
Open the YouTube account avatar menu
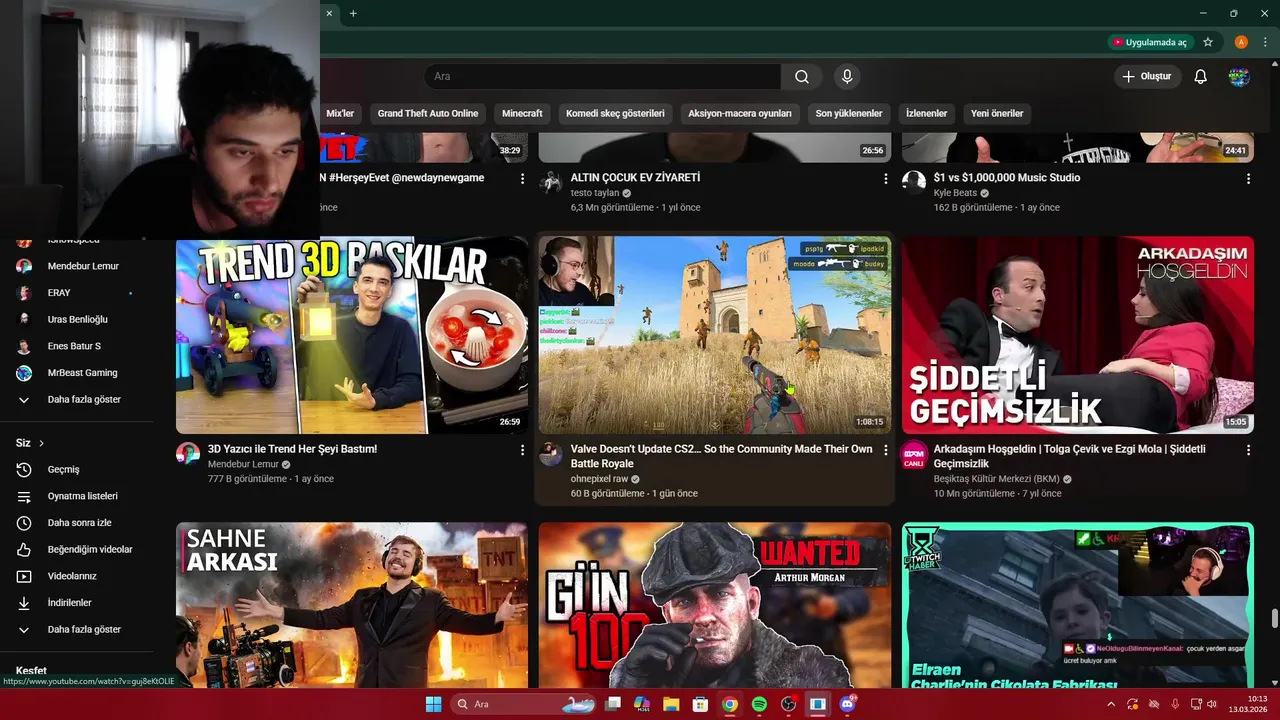[1239, 77]
